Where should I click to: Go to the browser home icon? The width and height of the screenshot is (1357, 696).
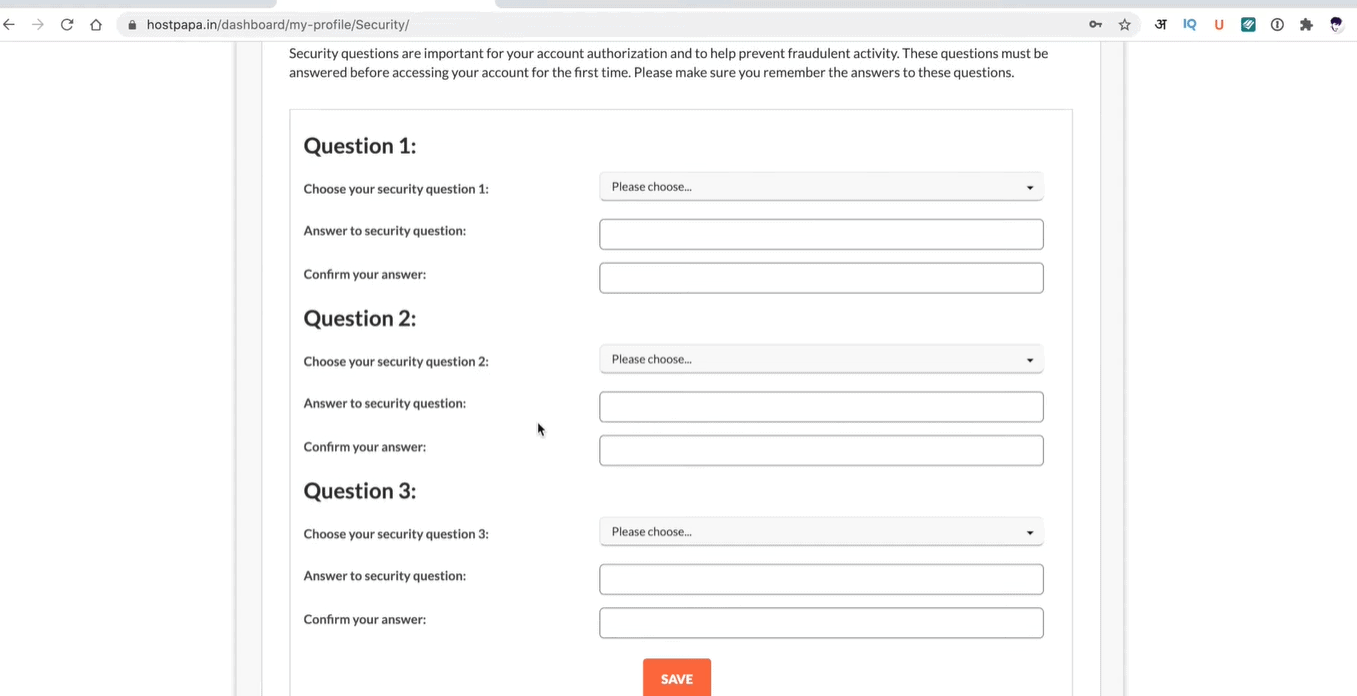[x=96, y=25]
